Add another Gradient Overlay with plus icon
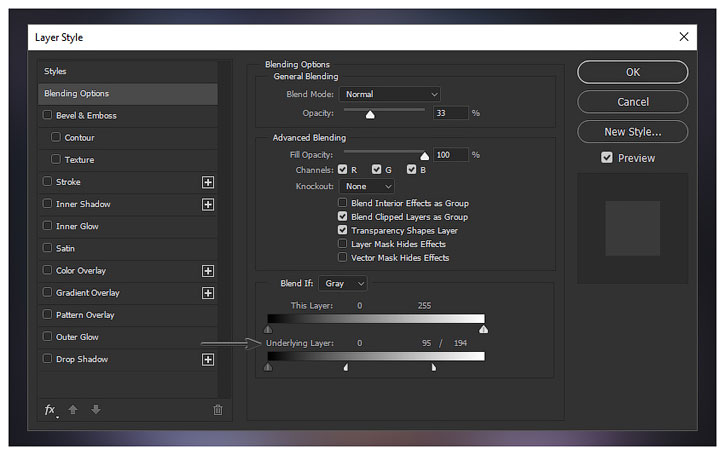The image size is (725, 455). click(x=208, y=293)
